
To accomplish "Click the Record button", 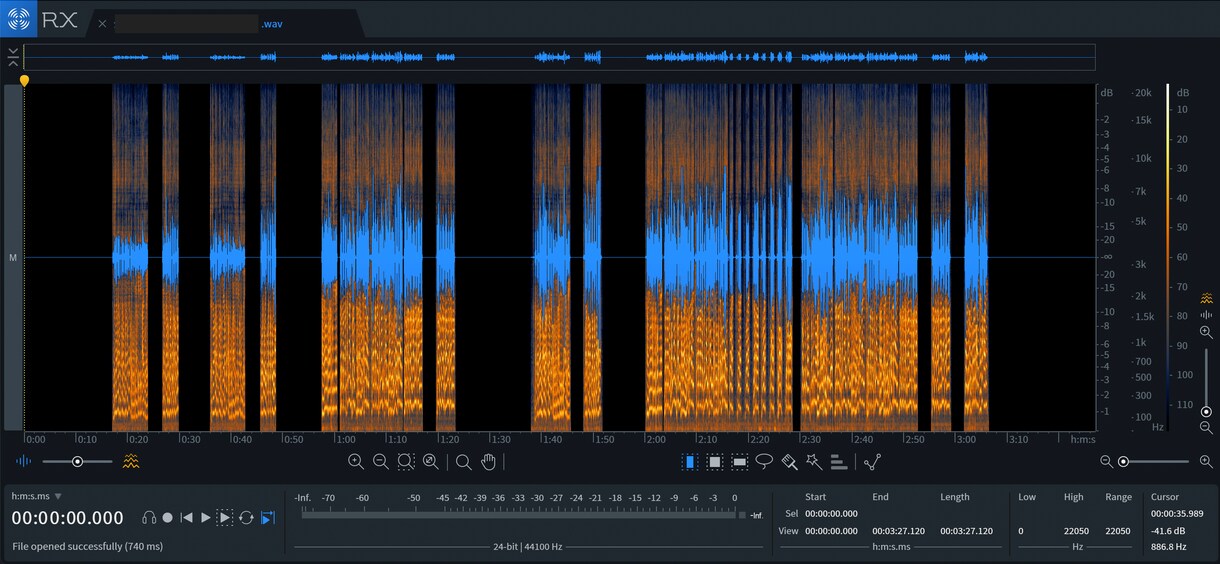I will [167, 517].
